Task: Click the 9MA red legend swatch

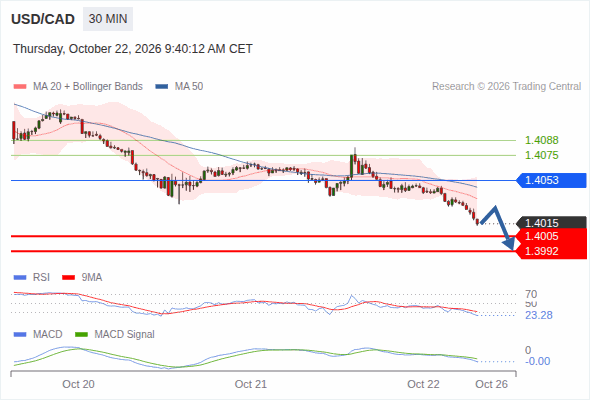Action: pyautogui.click(x=68, y=278)
